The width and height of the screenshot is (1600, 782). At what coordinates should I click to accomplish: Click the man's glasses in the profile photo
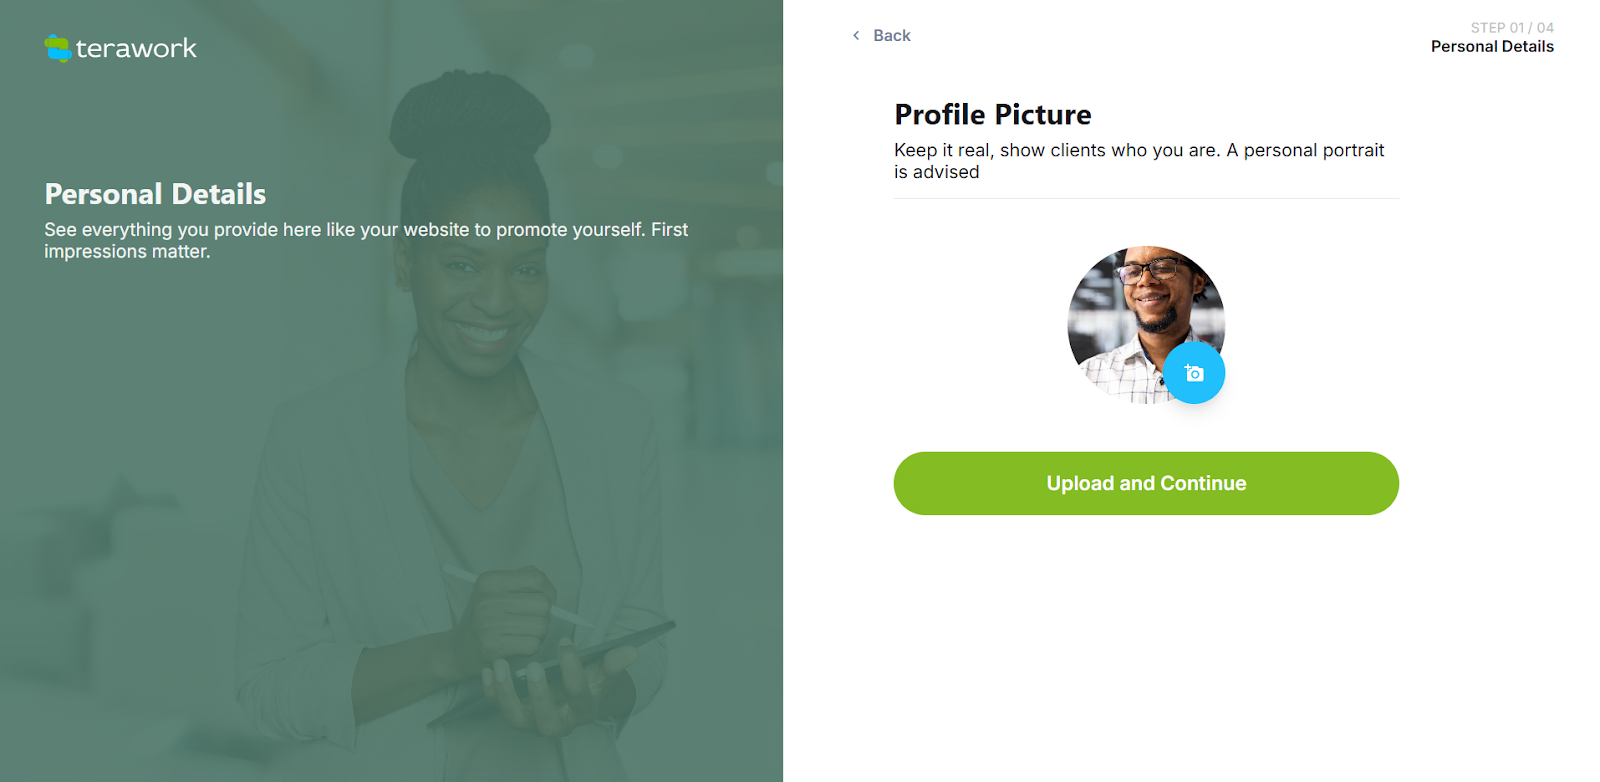[x=1150, y=270]
